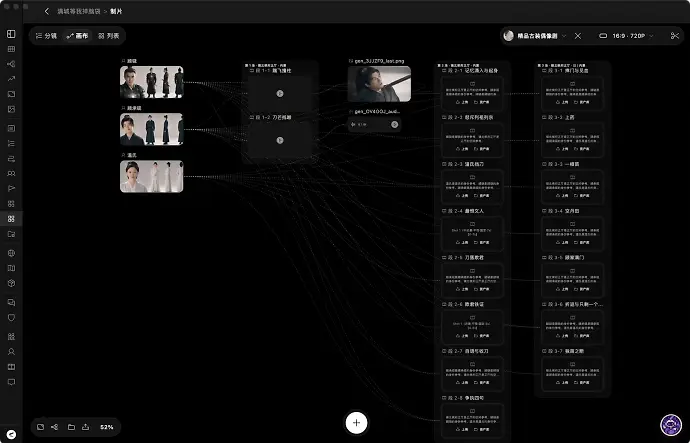
Task: Click the segment 3-5 card description
Action: click(573, 278)
